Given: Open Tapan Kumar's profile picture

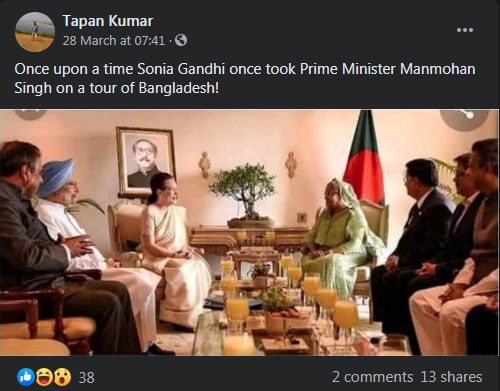Looking at the screenshot, I should point(35,32).
